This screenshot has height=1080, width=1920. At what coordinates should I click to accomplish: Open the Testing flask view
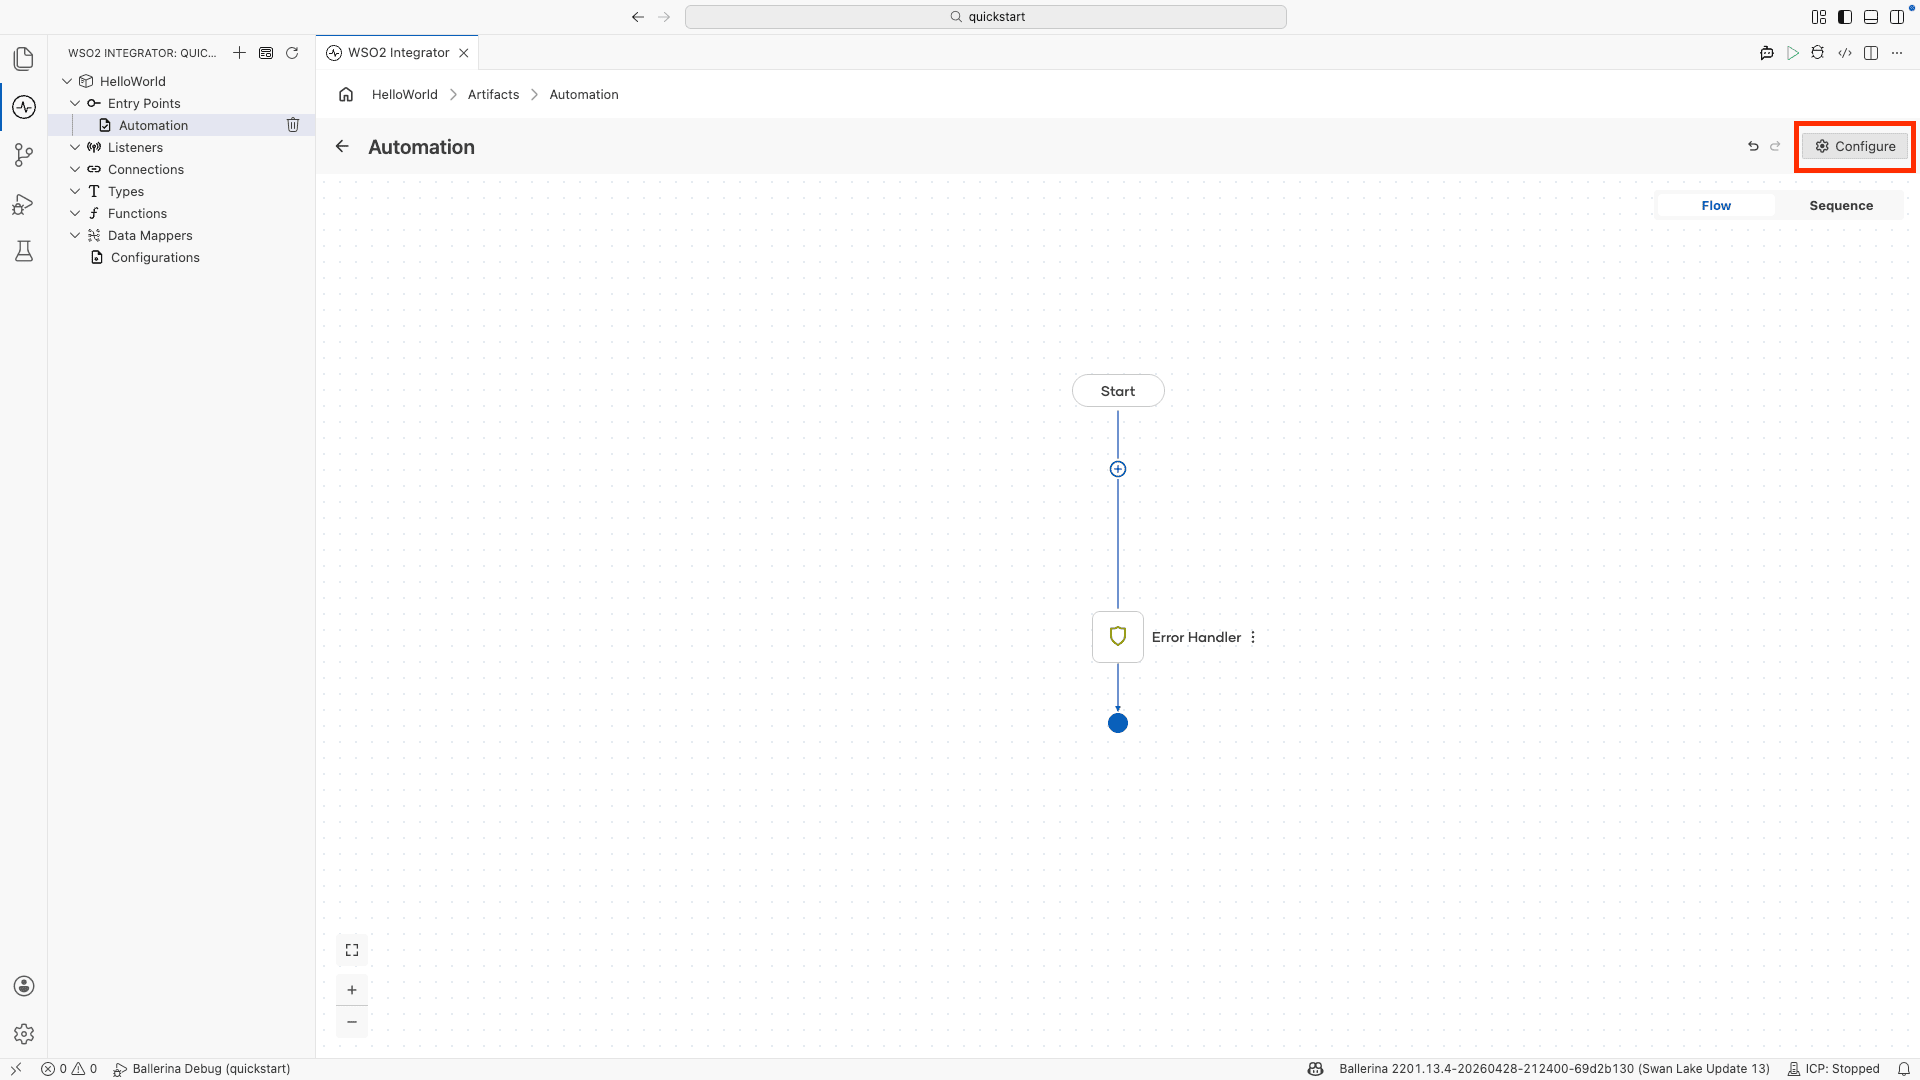pyautogui.click(x=24, y=251)
